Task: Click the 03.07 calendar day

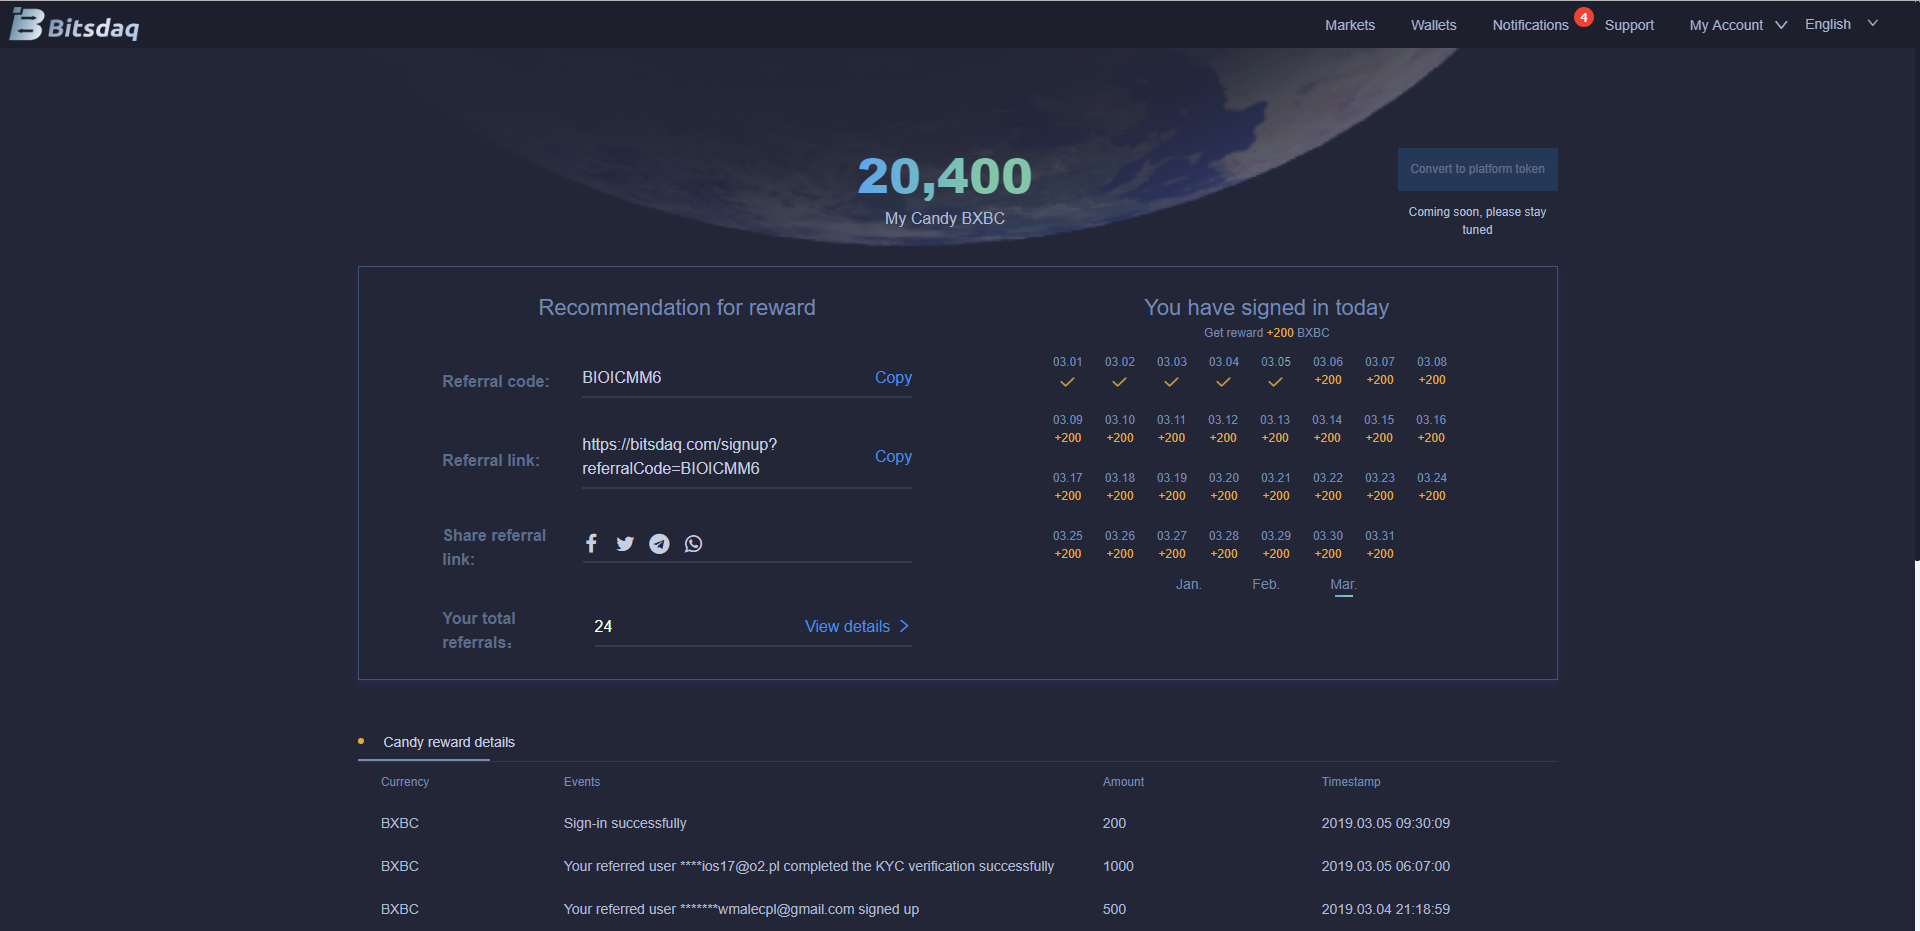Action: [x=1380, y=371]
